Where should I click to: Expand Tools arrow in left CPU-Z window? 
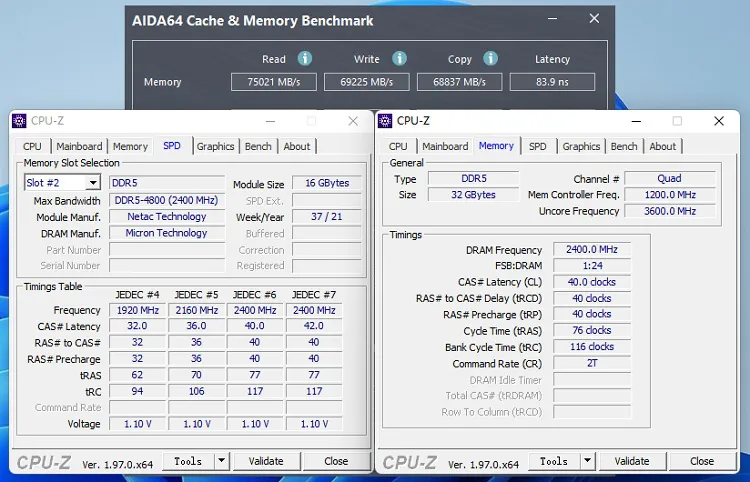[221, 461]
